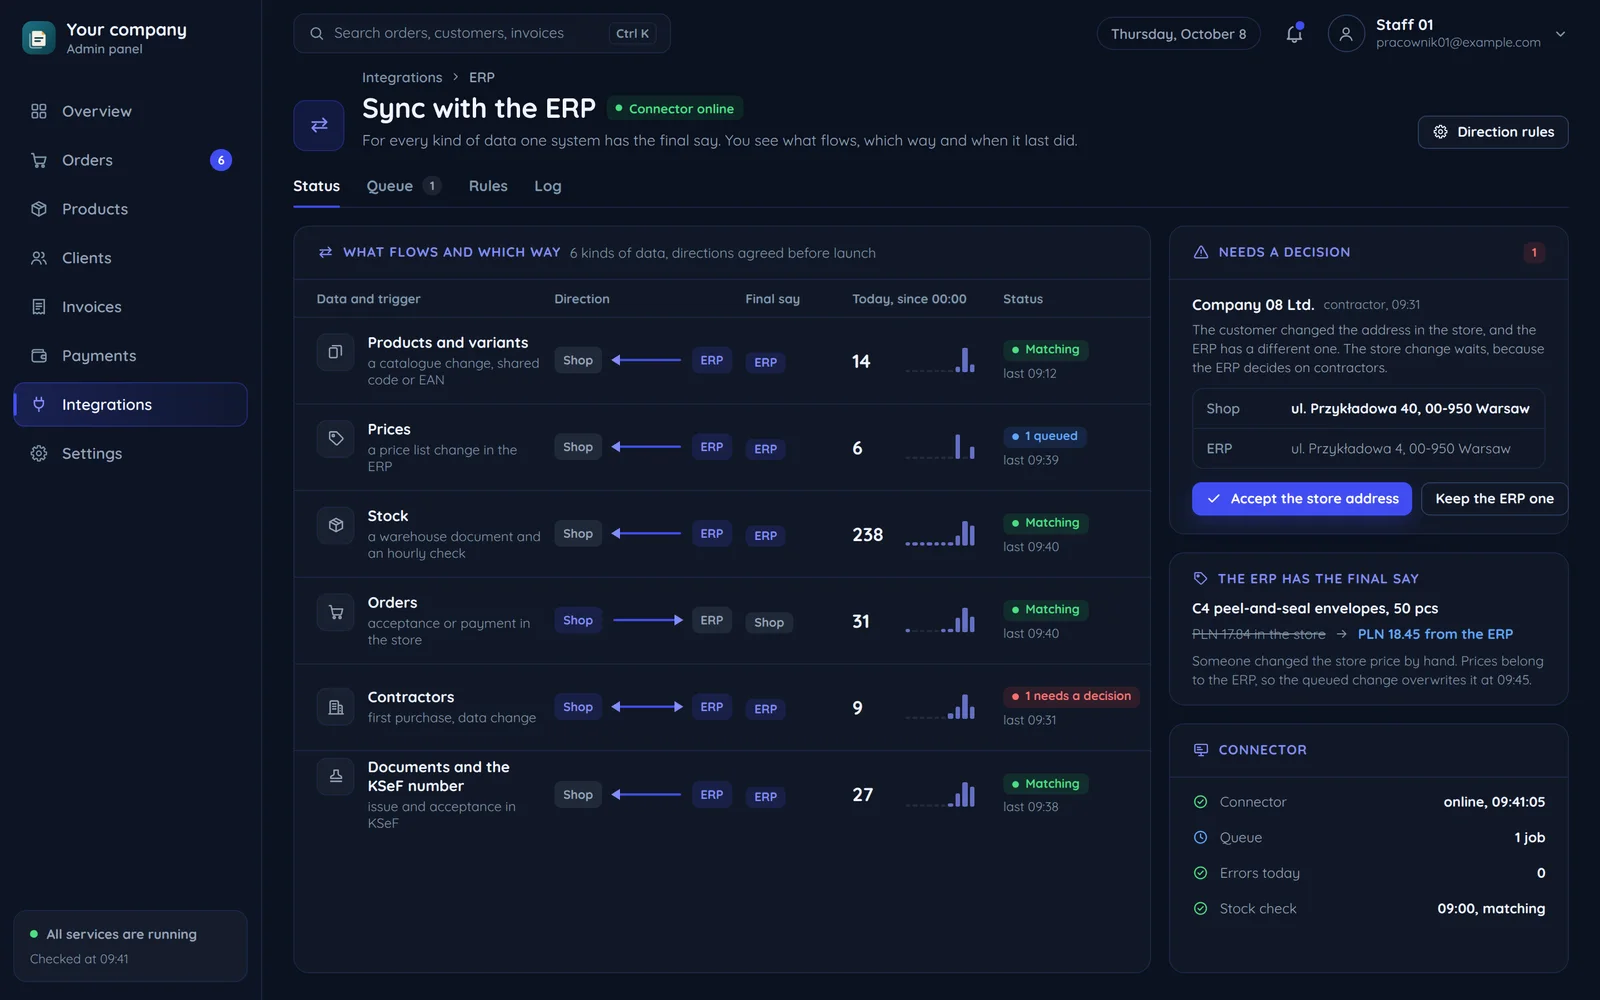This screenshot has width=1600, height=1000.
Task: Open Invoices in the sidebar
Action: pyautogui.click(x=130, y=307)
